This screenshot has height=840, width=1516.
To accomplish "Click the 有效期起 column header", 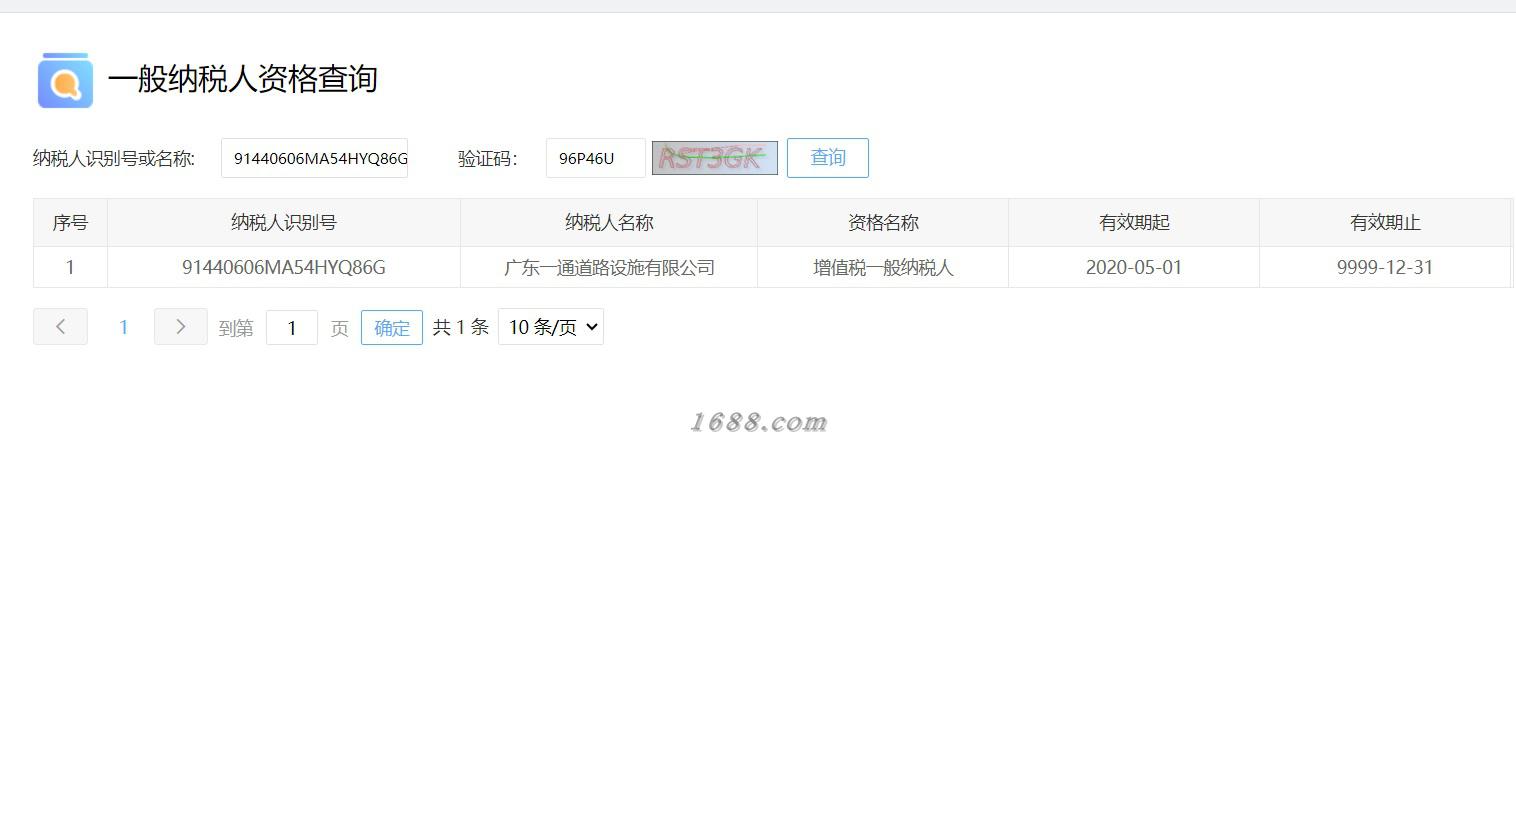I will click(x=1134, y=222).
